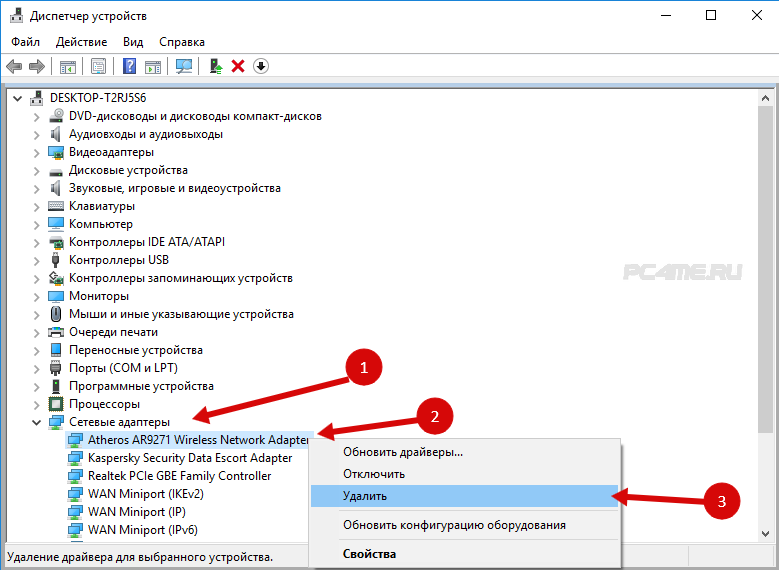Click the Аудиовходы speaker icon
Image resolution: width=779 pixels, height=570 pixels.
(56, 134)
